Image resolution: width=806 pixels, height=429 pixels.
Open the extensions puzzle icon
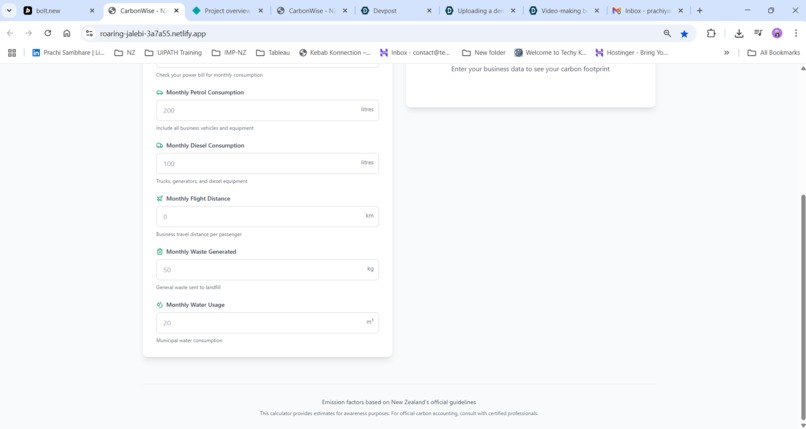point(711,33)
